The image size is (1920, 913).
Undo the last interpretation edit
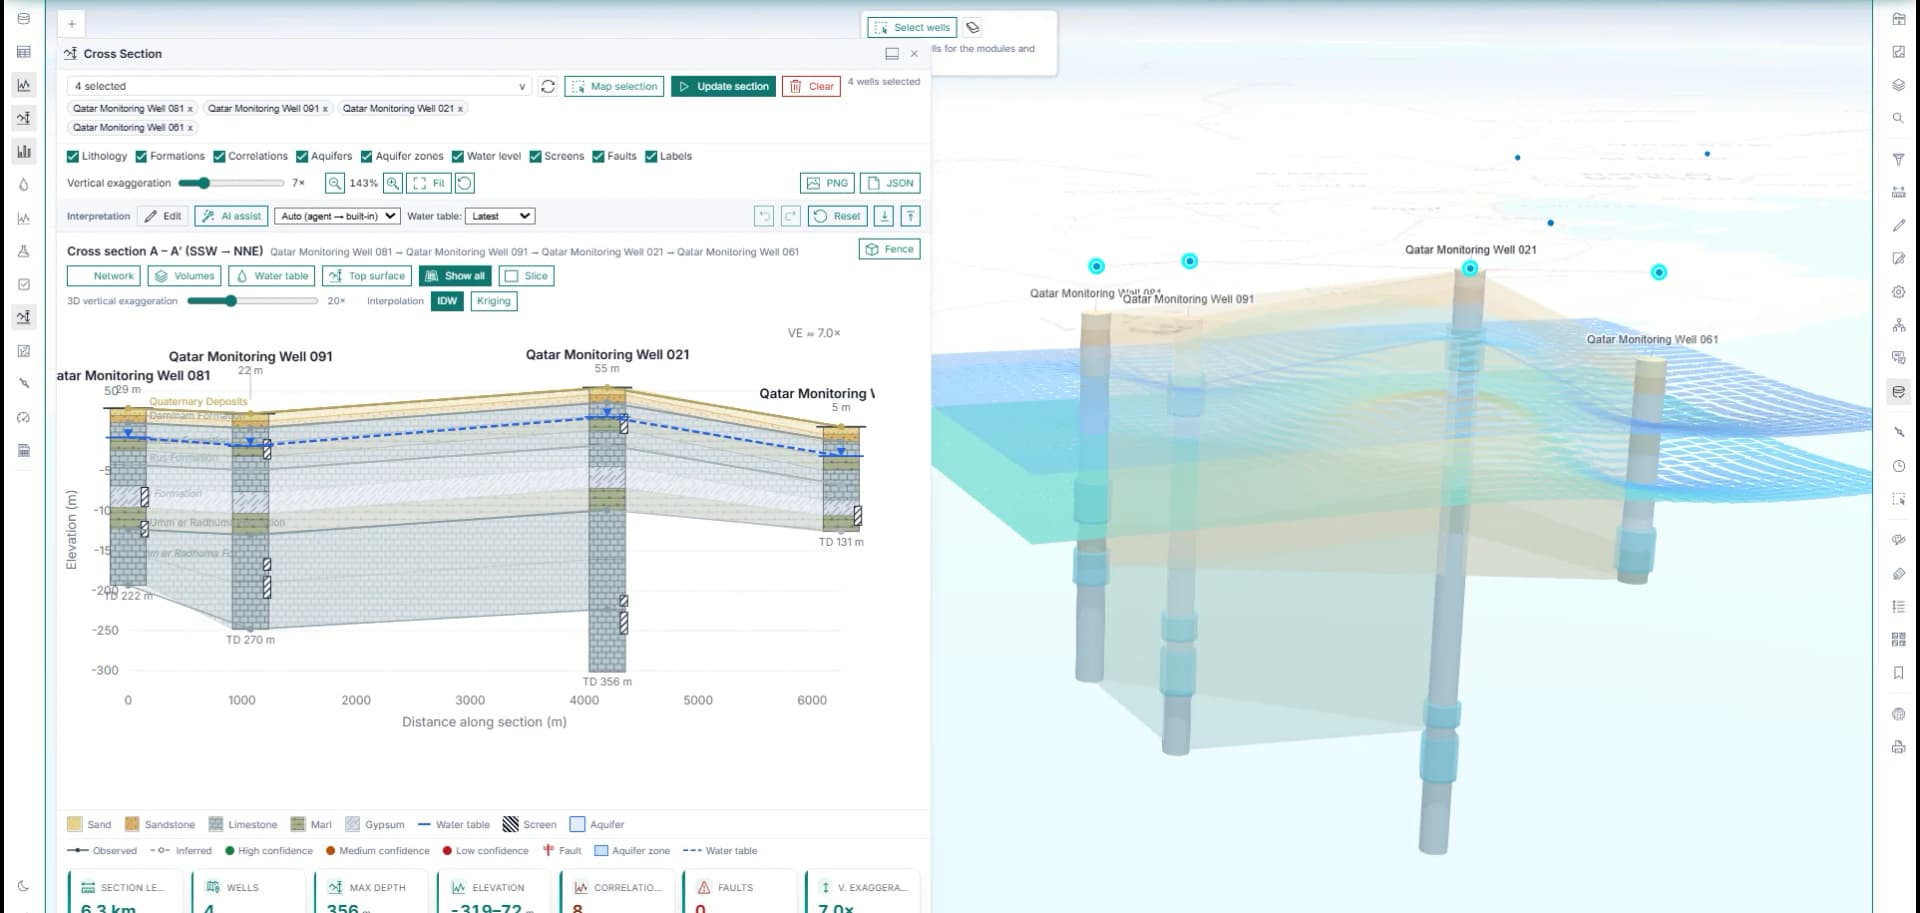click(x=764, y=216)
